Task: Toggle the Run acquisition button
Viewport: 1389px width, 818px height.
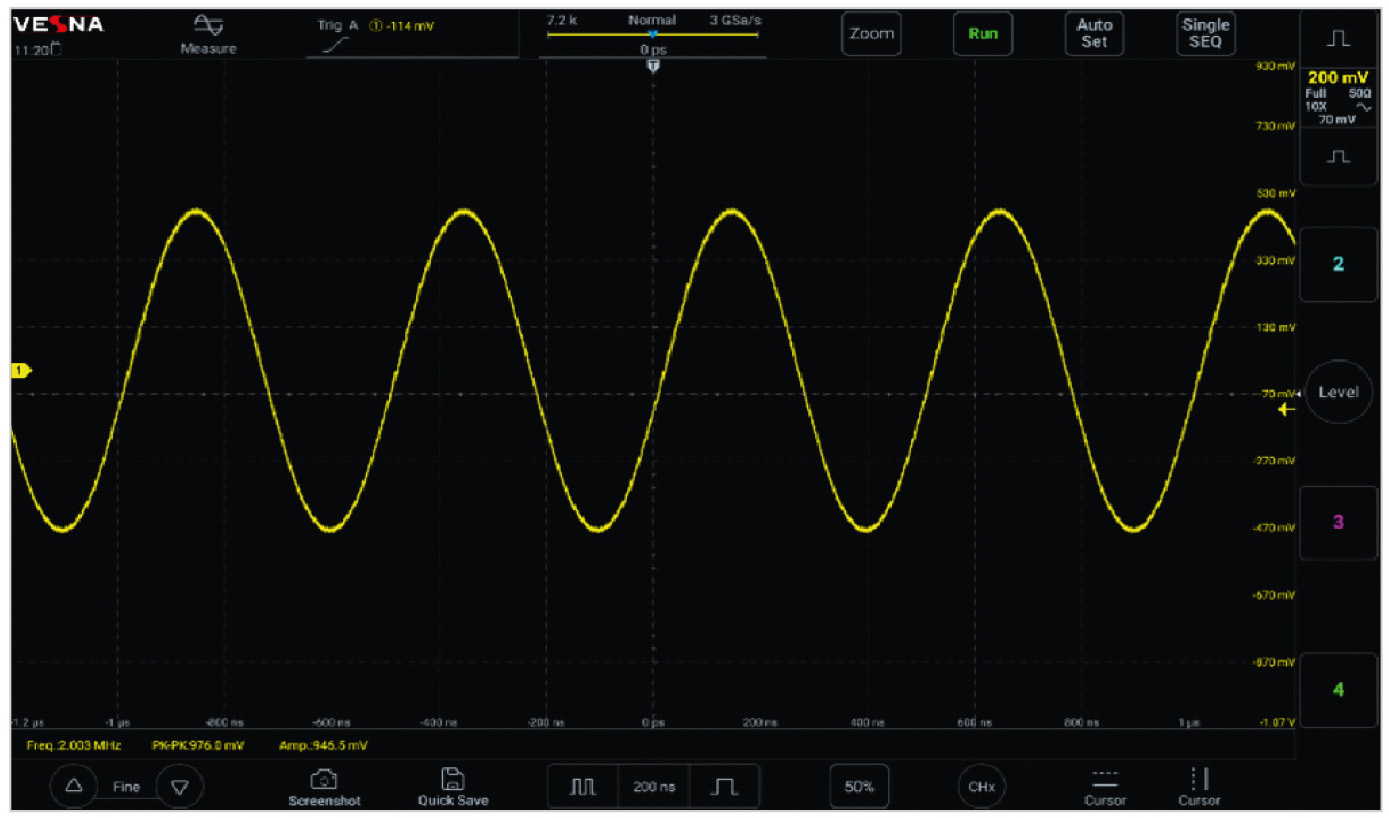Action: 983,34
